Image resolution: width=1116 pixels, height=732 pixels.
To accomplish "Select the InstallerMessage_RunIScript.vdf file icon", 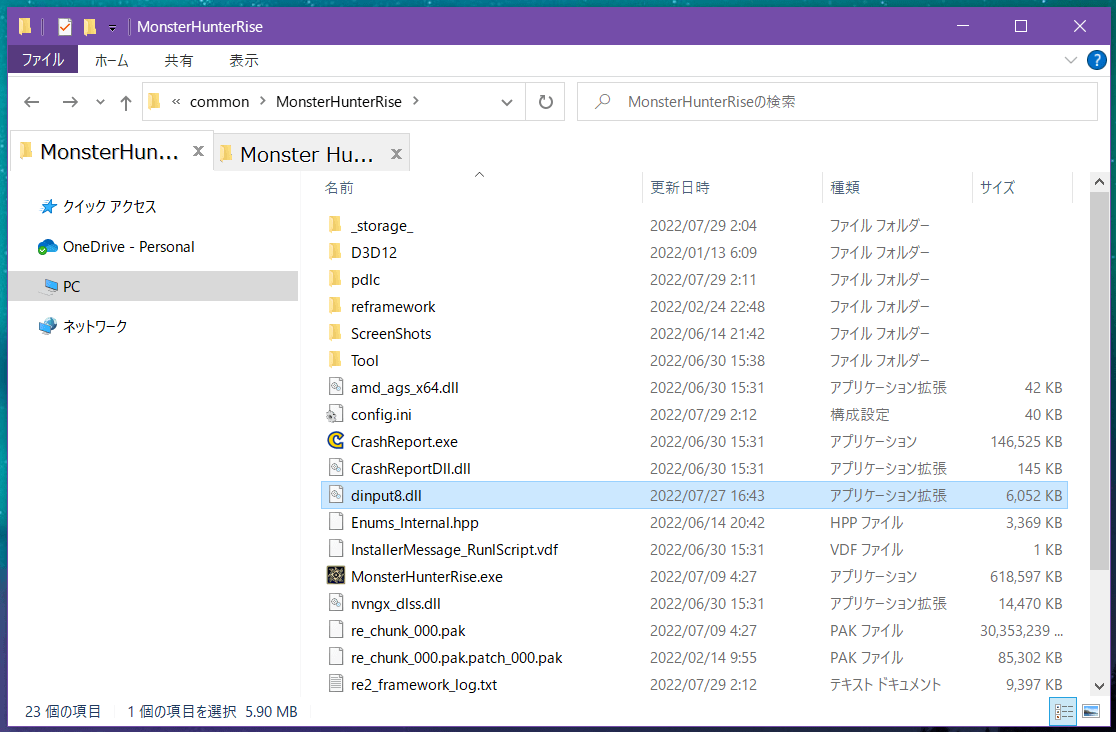I will [x=336, y=549].
